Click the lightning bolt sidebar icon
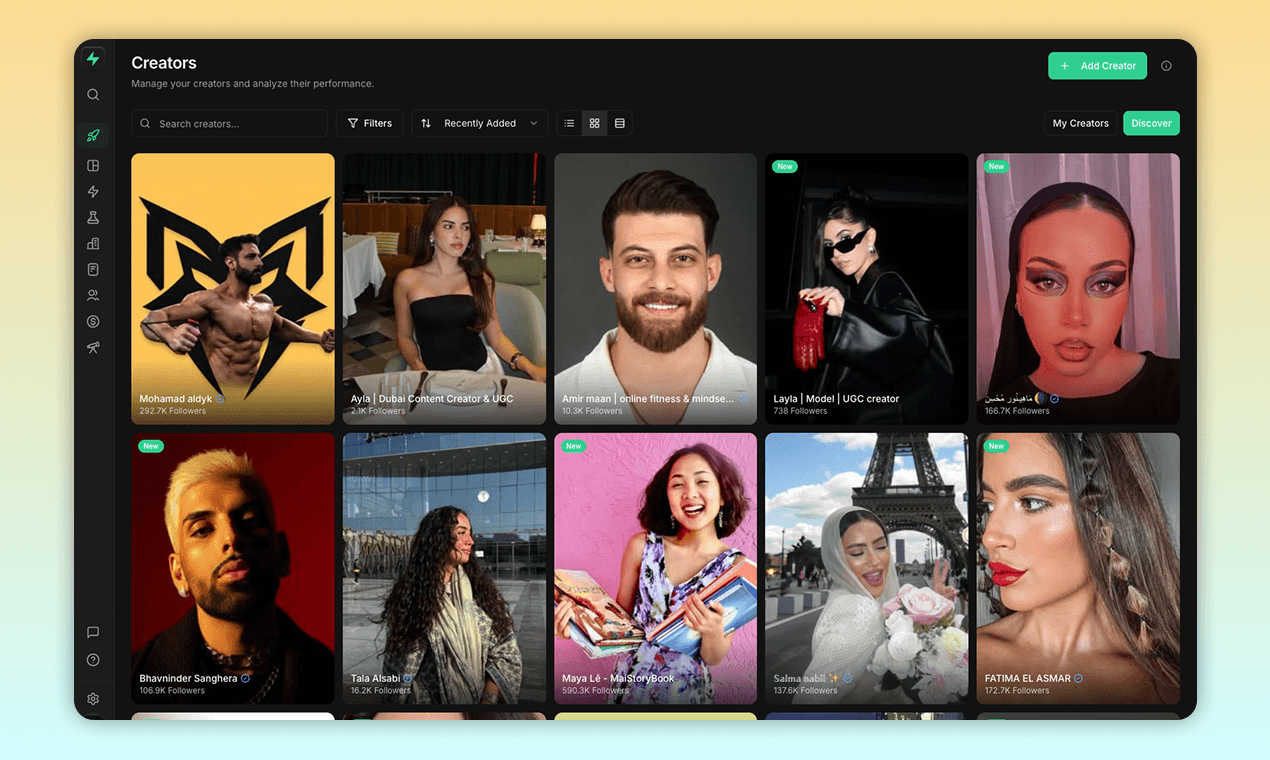Image resolution: width=1270 pixels, height=760 pixels. pyautogui.click(x=93, y=191)
